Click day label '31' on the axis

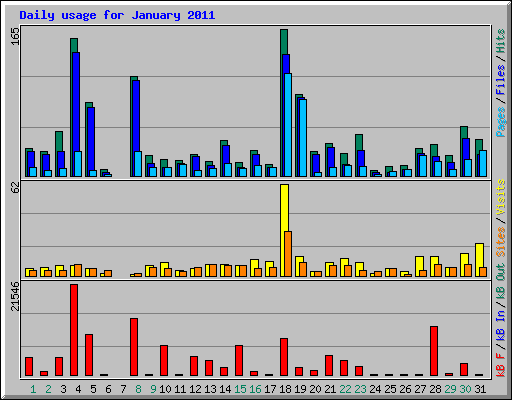pyautogui.click(x=480, y=389)
